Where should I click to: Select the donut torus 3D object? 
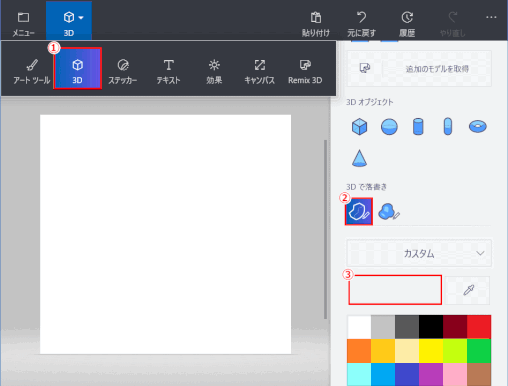point(478,127)
